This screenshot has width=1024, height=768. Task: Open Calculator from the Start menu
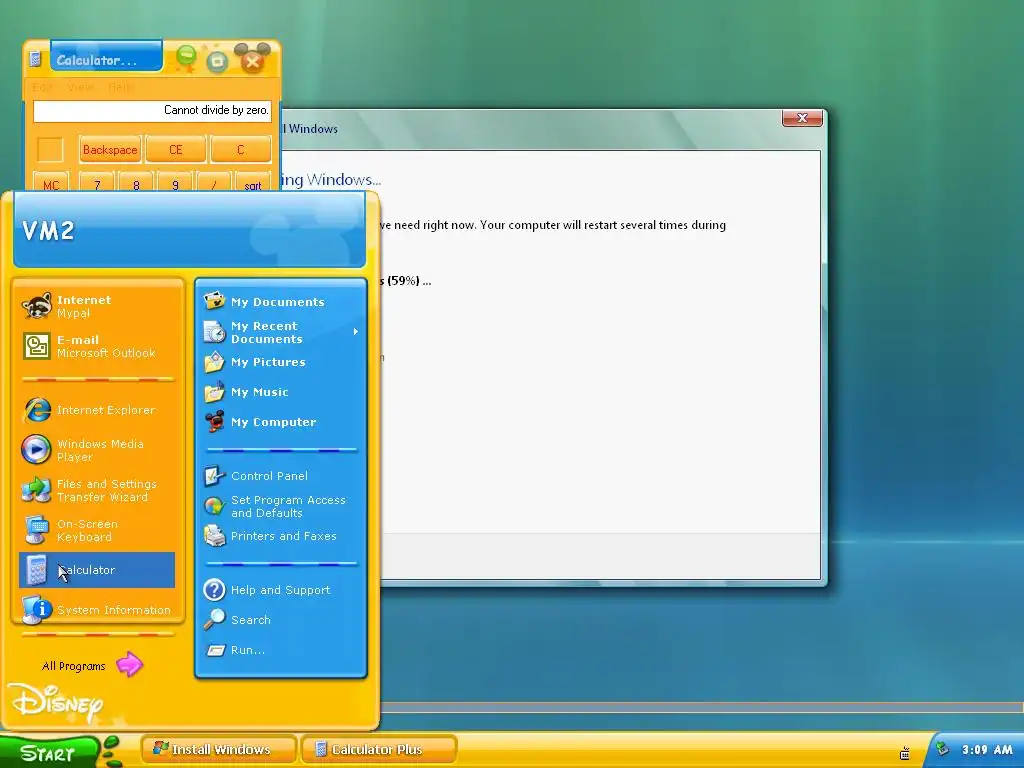(97, 570)
